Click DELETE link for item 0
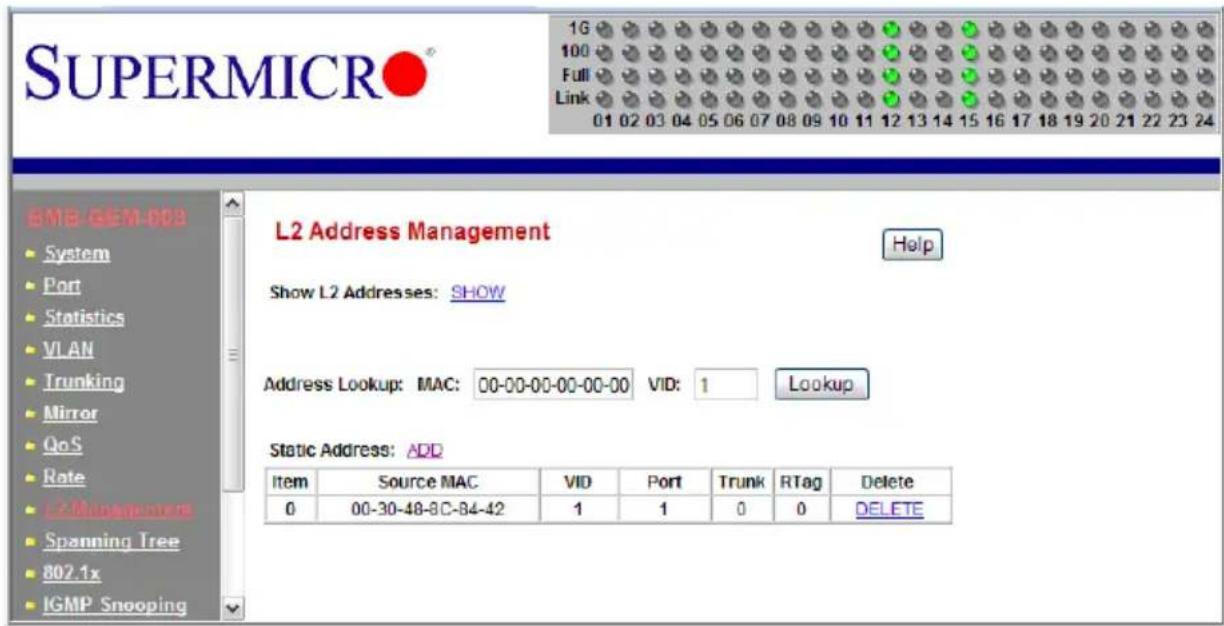 [889, 509]
